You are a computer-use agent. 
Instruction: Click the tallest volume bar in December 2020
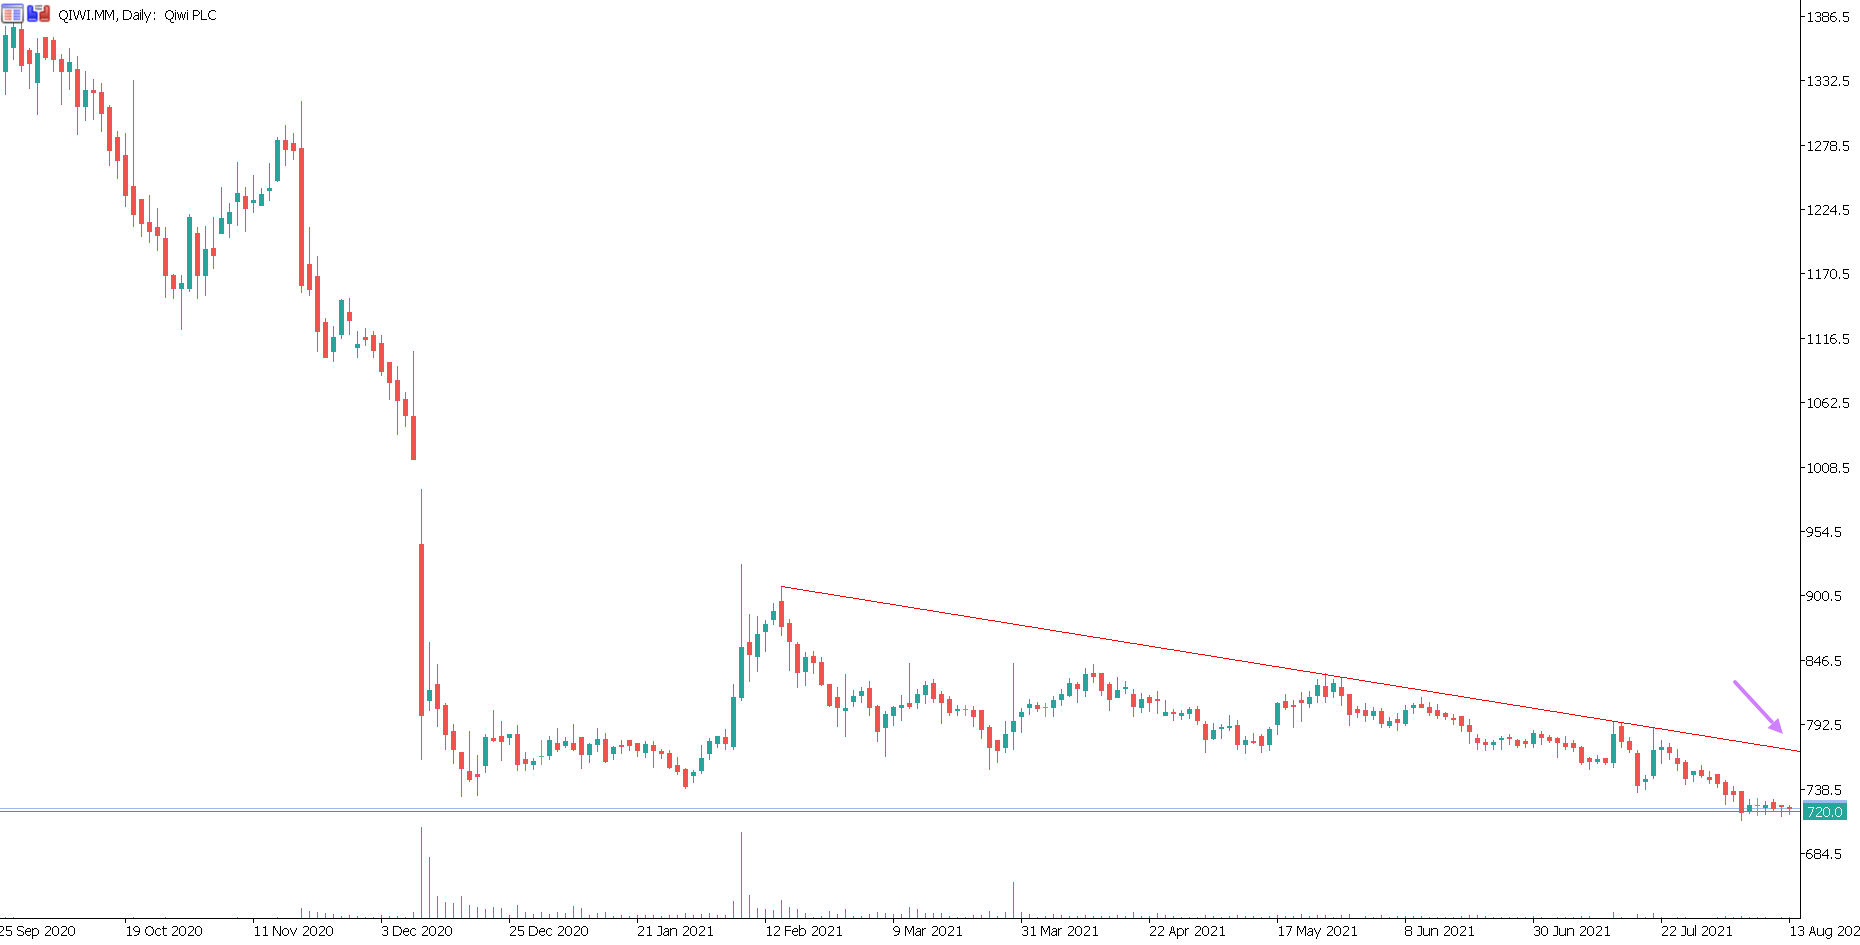(421, 872)
